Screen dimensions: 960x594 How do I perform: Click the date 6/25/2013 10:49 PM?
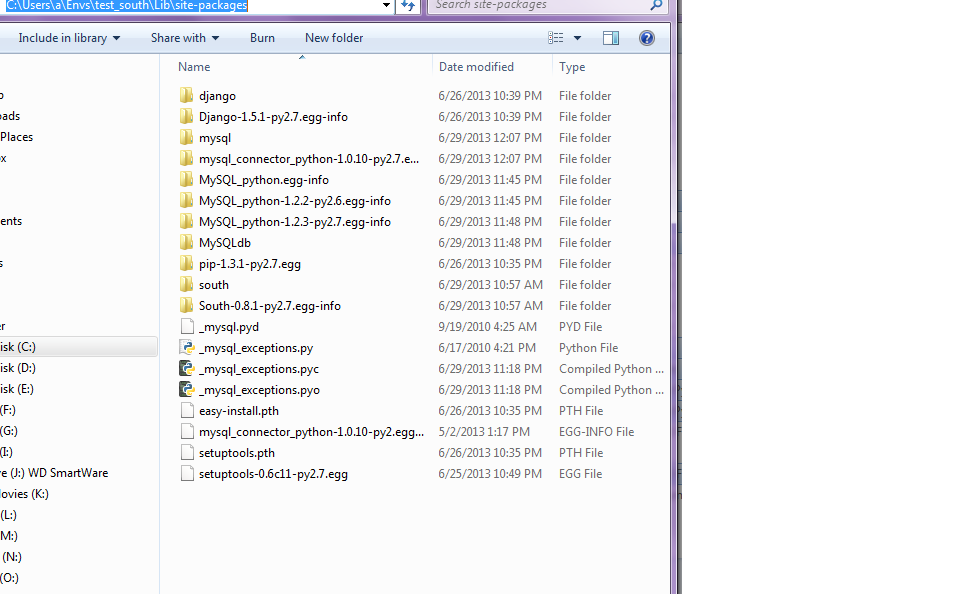coord(490,473)
